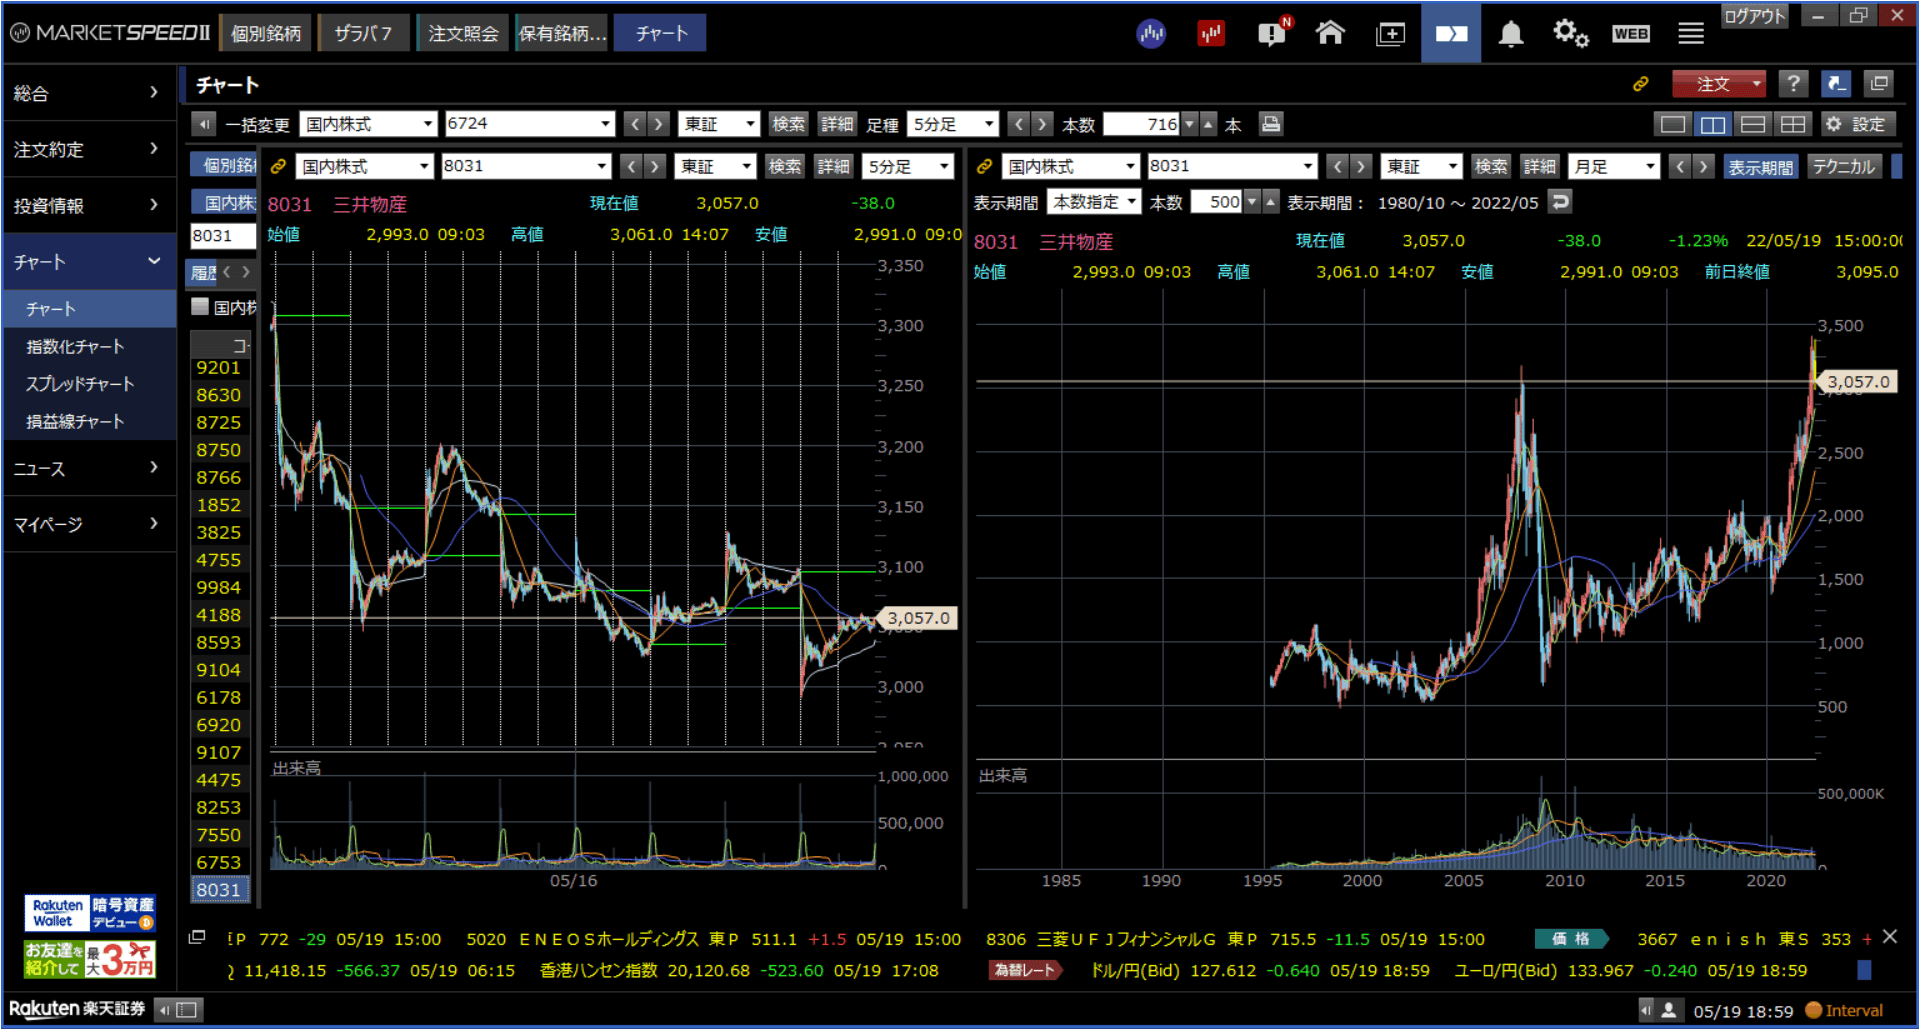Viewport: 1920px width, 1030px height.
Task: Open the left chart's 5分足 timeframe dropdown
Action: point(908,166)
